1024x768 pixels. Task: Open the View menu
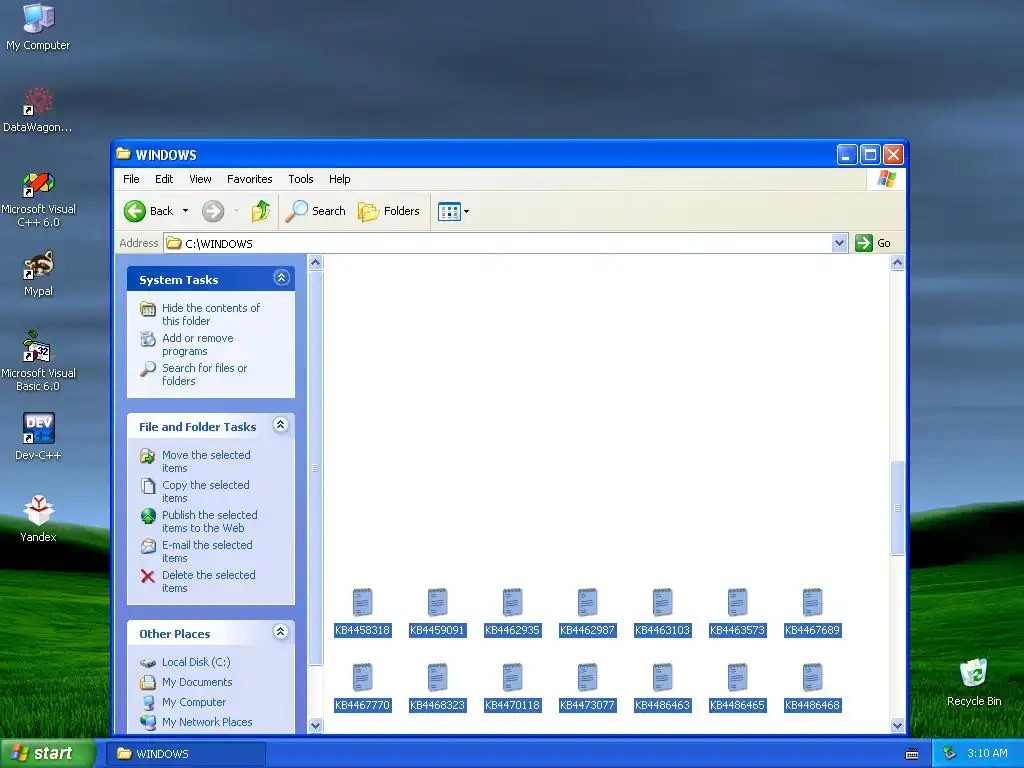point(200,179)
